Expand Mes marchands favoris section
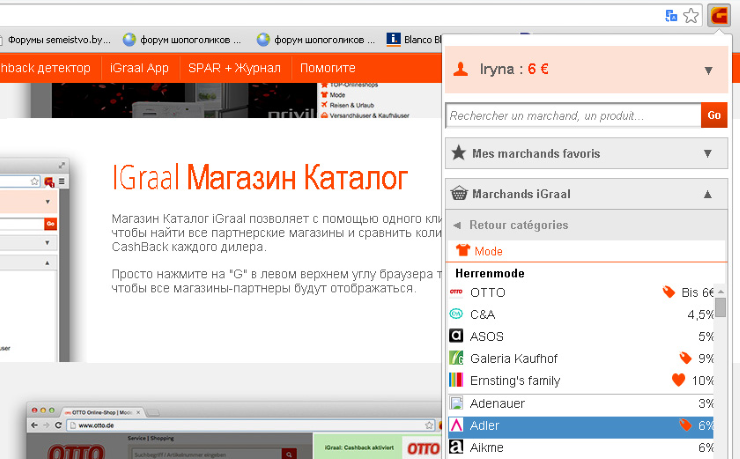The height and width of the screenshot is (459, 740). (586, 153)
